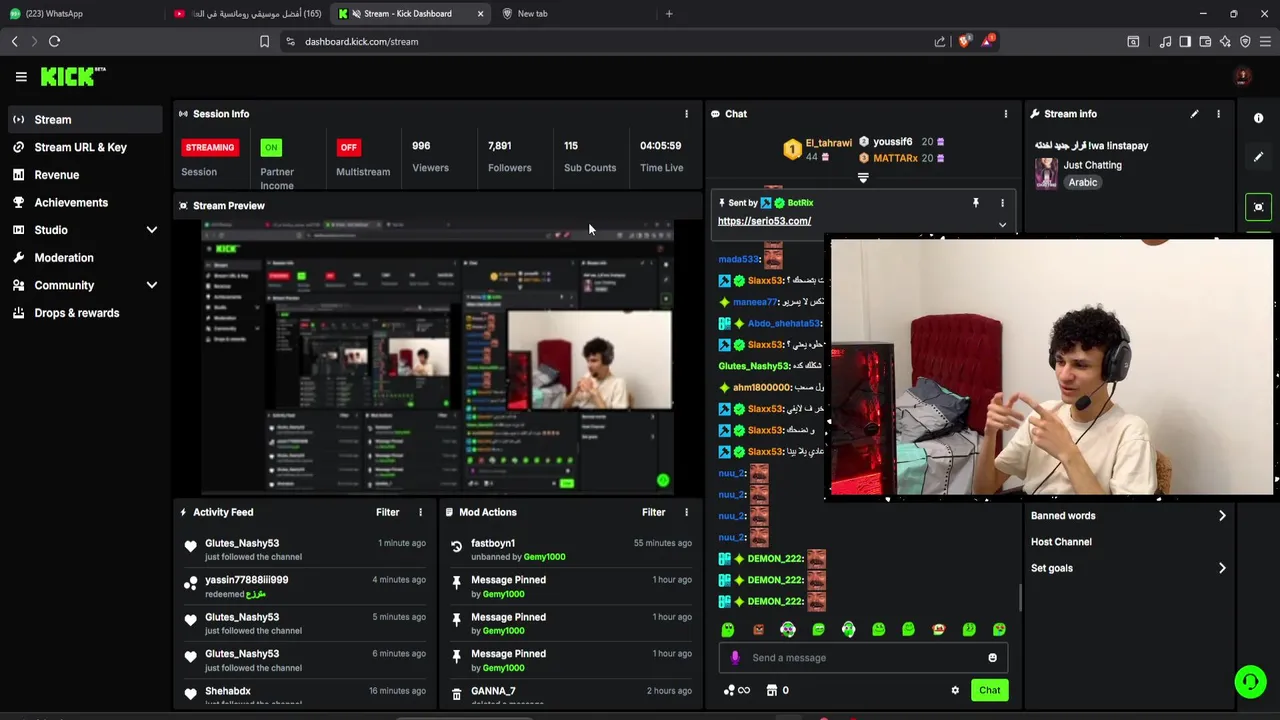Click fastboyn1 unbanned mod action
The image size is (1280, 720).
(x=570, y=549)
